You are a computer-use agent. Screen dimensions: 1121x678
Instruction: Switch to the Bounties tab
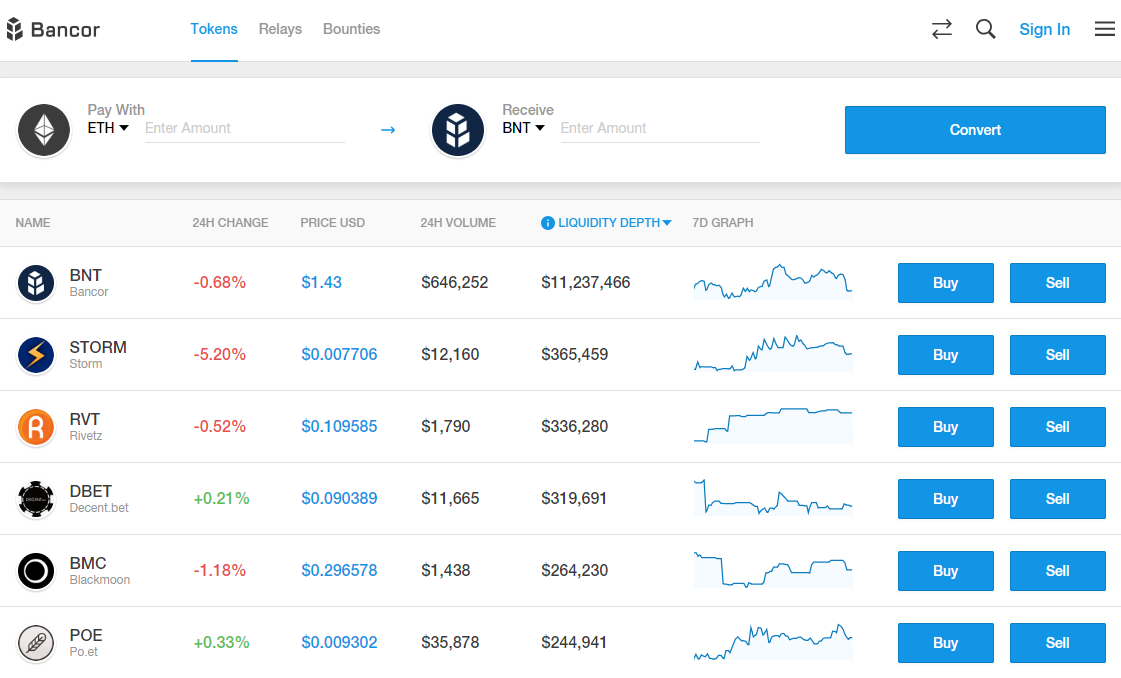click(351, 29)
